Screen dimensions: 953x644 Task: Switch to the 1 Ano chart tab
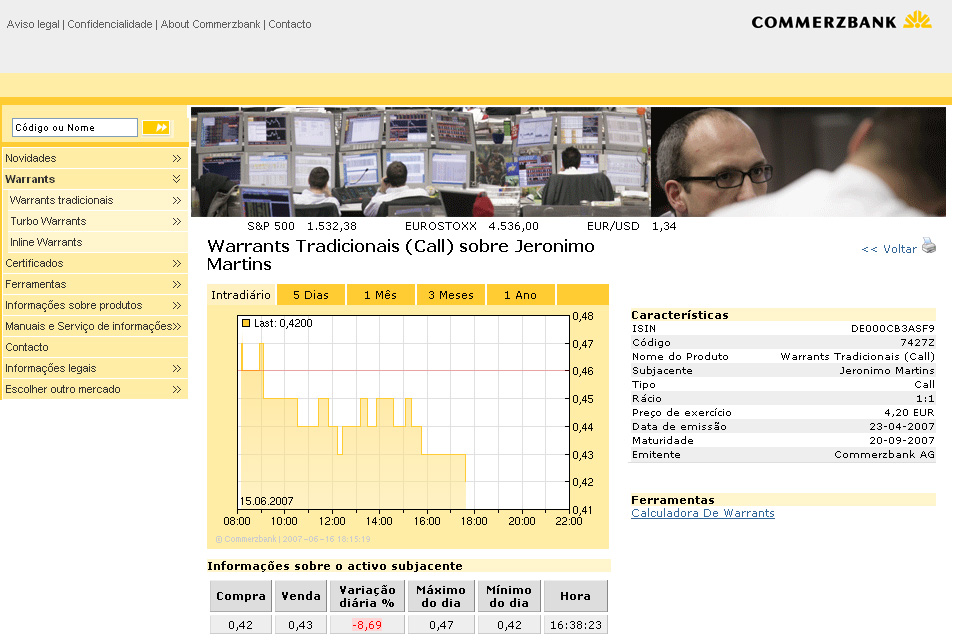[x=520, y=295]
